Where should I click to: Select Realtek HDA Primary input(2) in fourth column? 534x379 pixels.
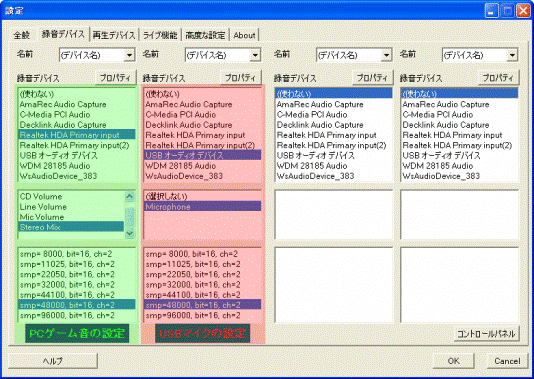460,145
